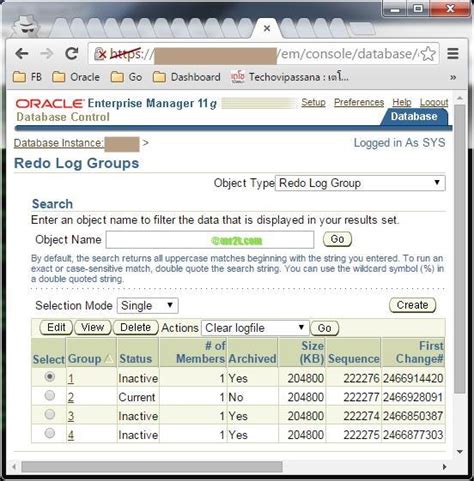Screen dimensions: 474x481
Task: Switch to the Database tab
Action: (x=414, y=116)
